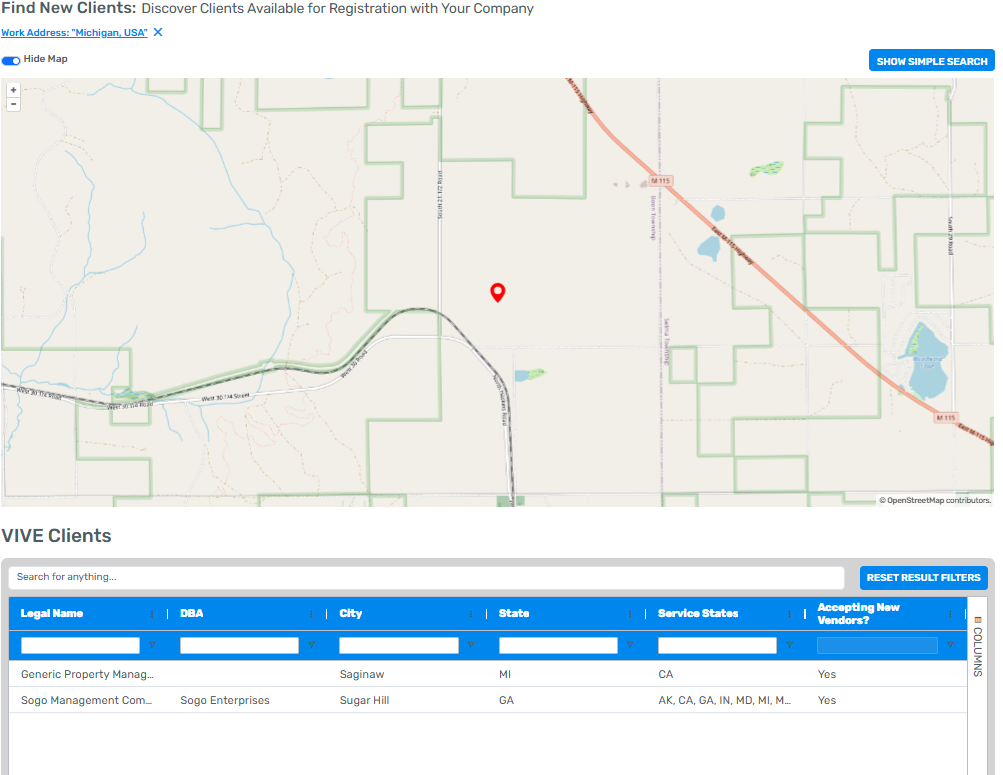The height and width of the screenshot is (775, 1003).
Task: Click Show Simple Search button
Action: (x=931, y=61)
